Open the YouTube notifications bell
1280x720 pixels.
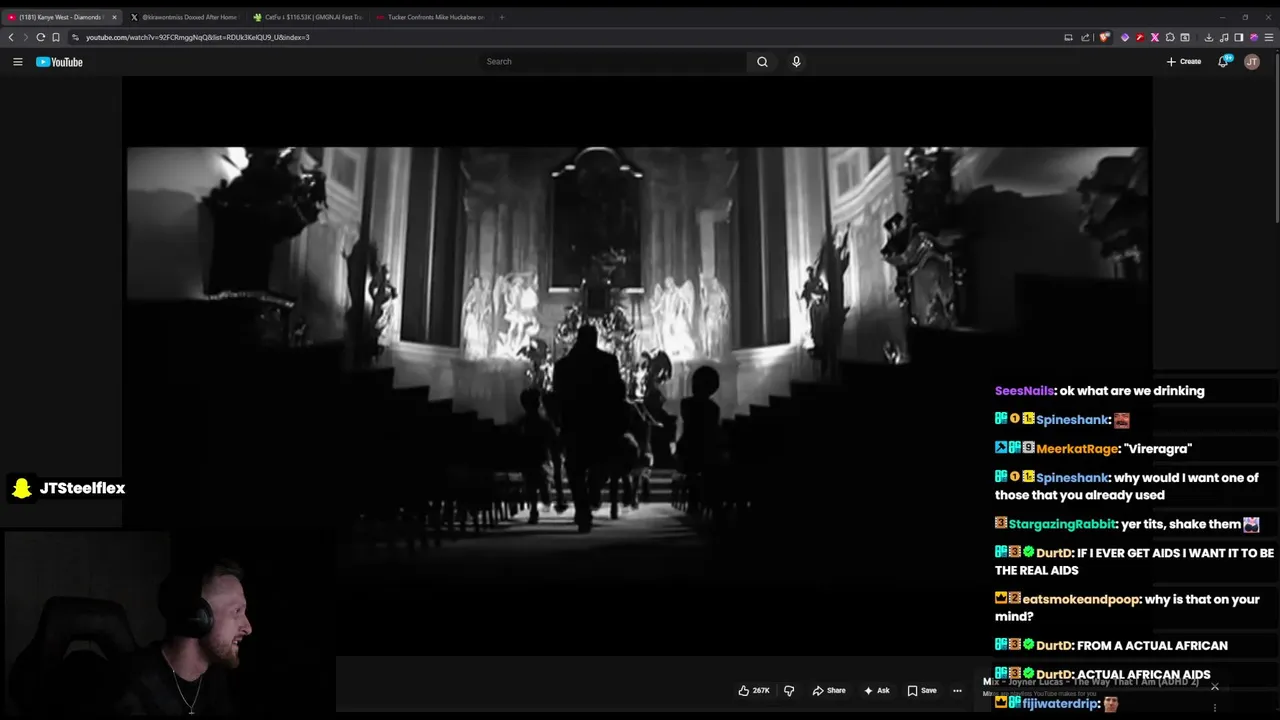coord(1223,62)
